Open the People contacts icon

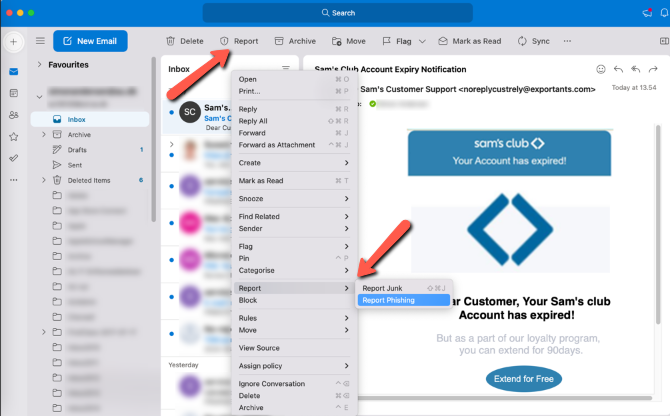point(14,115)
